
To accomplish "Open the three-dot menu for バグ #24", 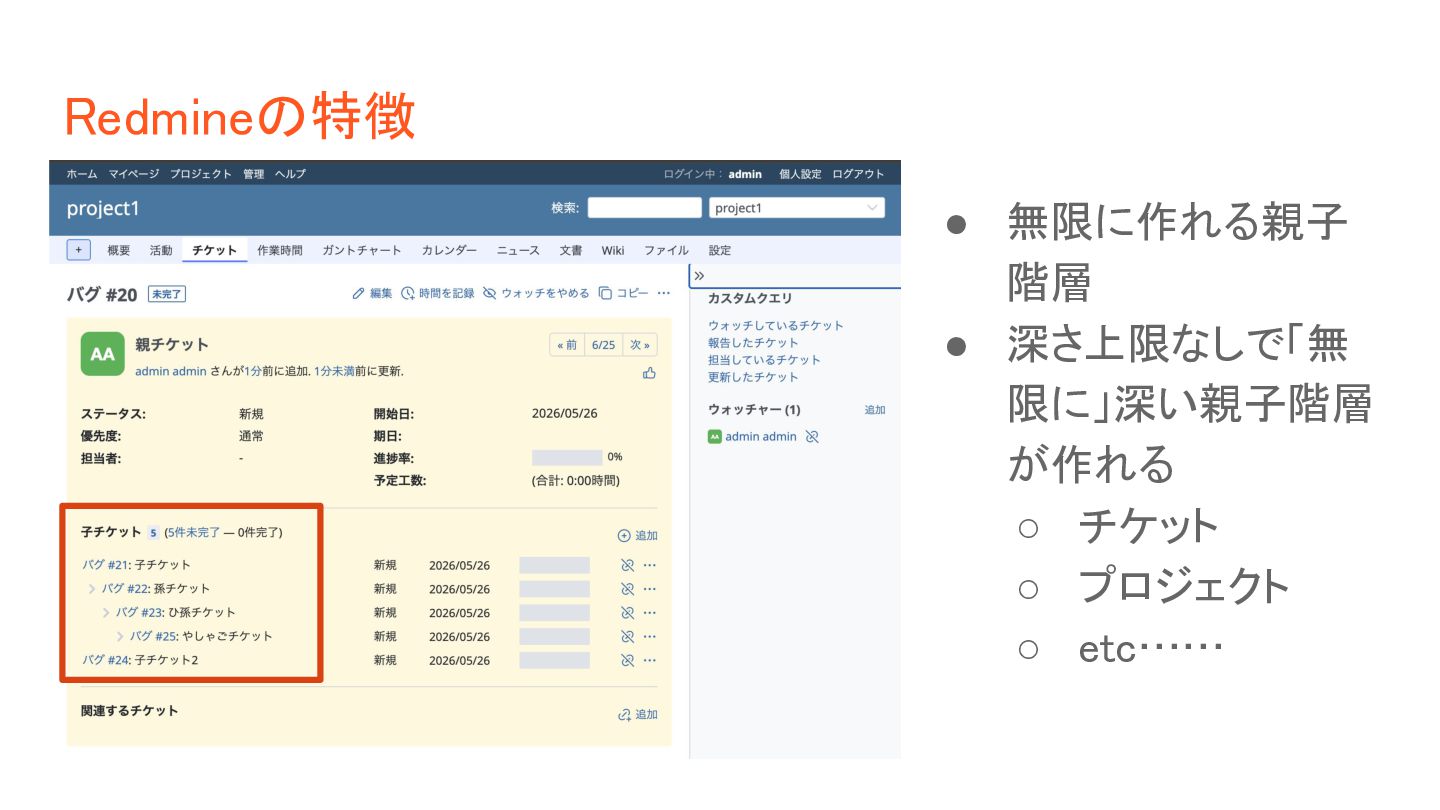I will 650,661.
